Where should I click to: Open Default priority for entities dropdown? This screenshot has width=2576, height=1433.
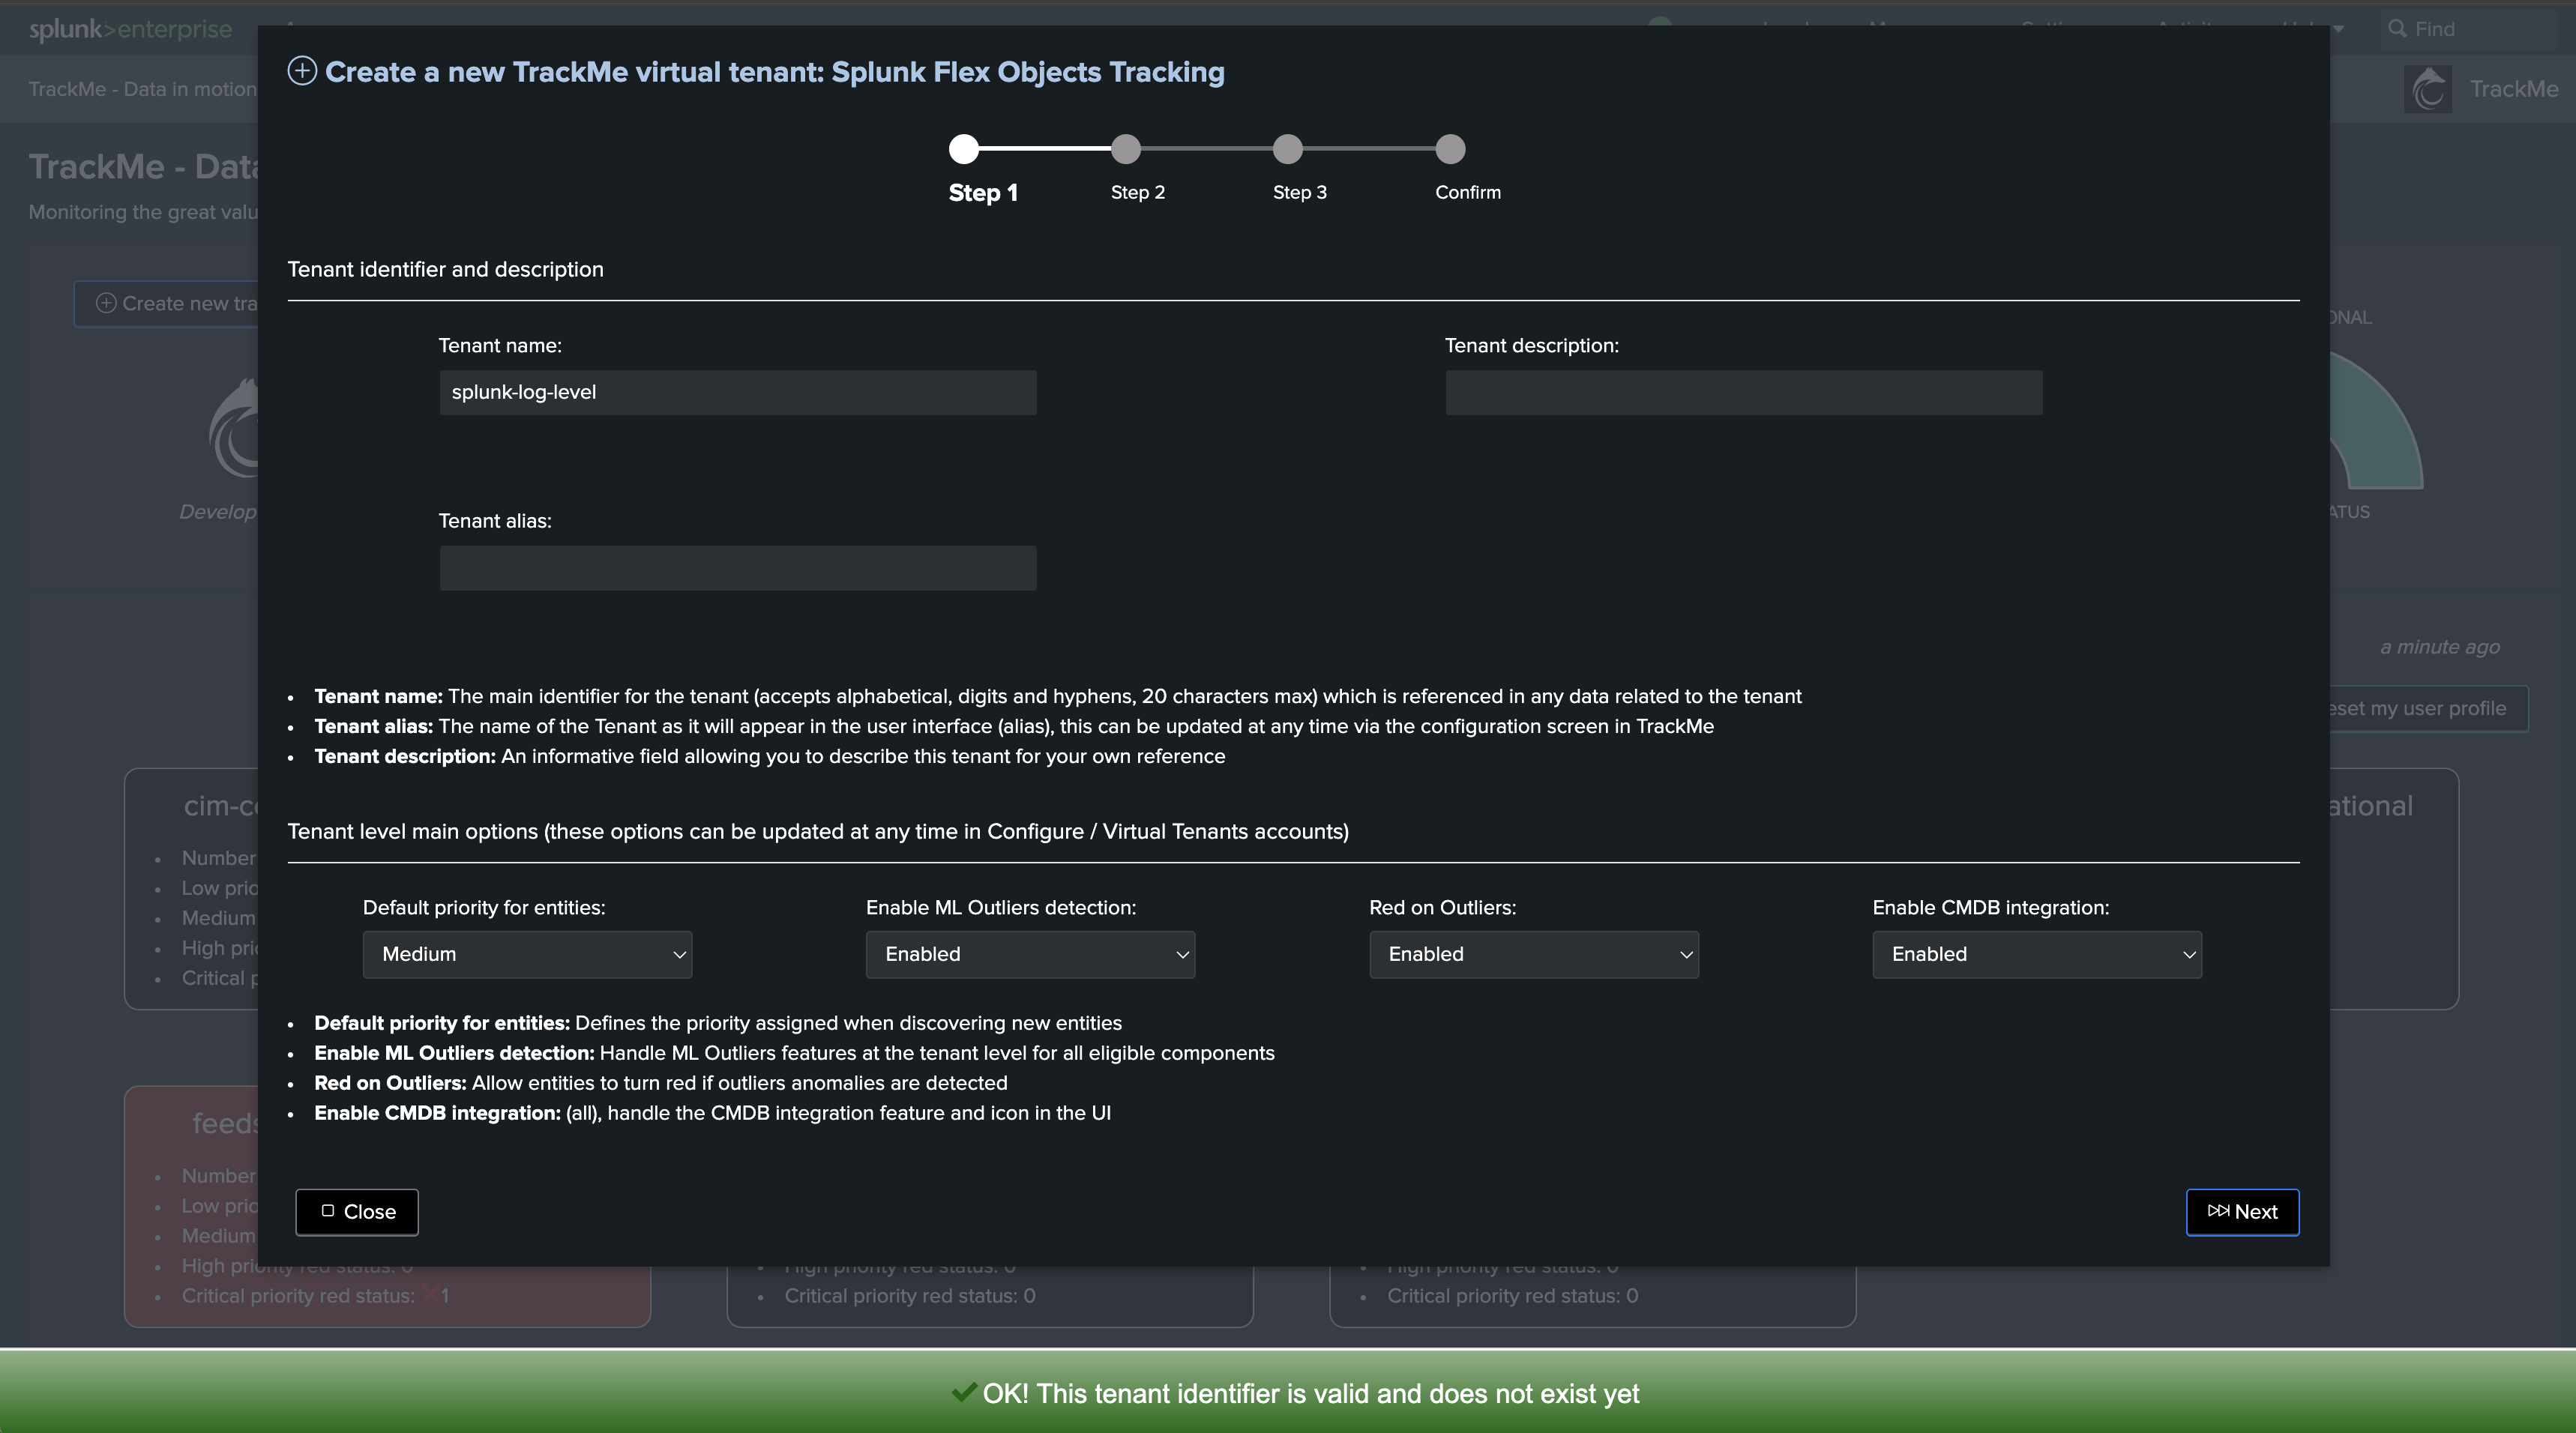click(x=527, y=954)
